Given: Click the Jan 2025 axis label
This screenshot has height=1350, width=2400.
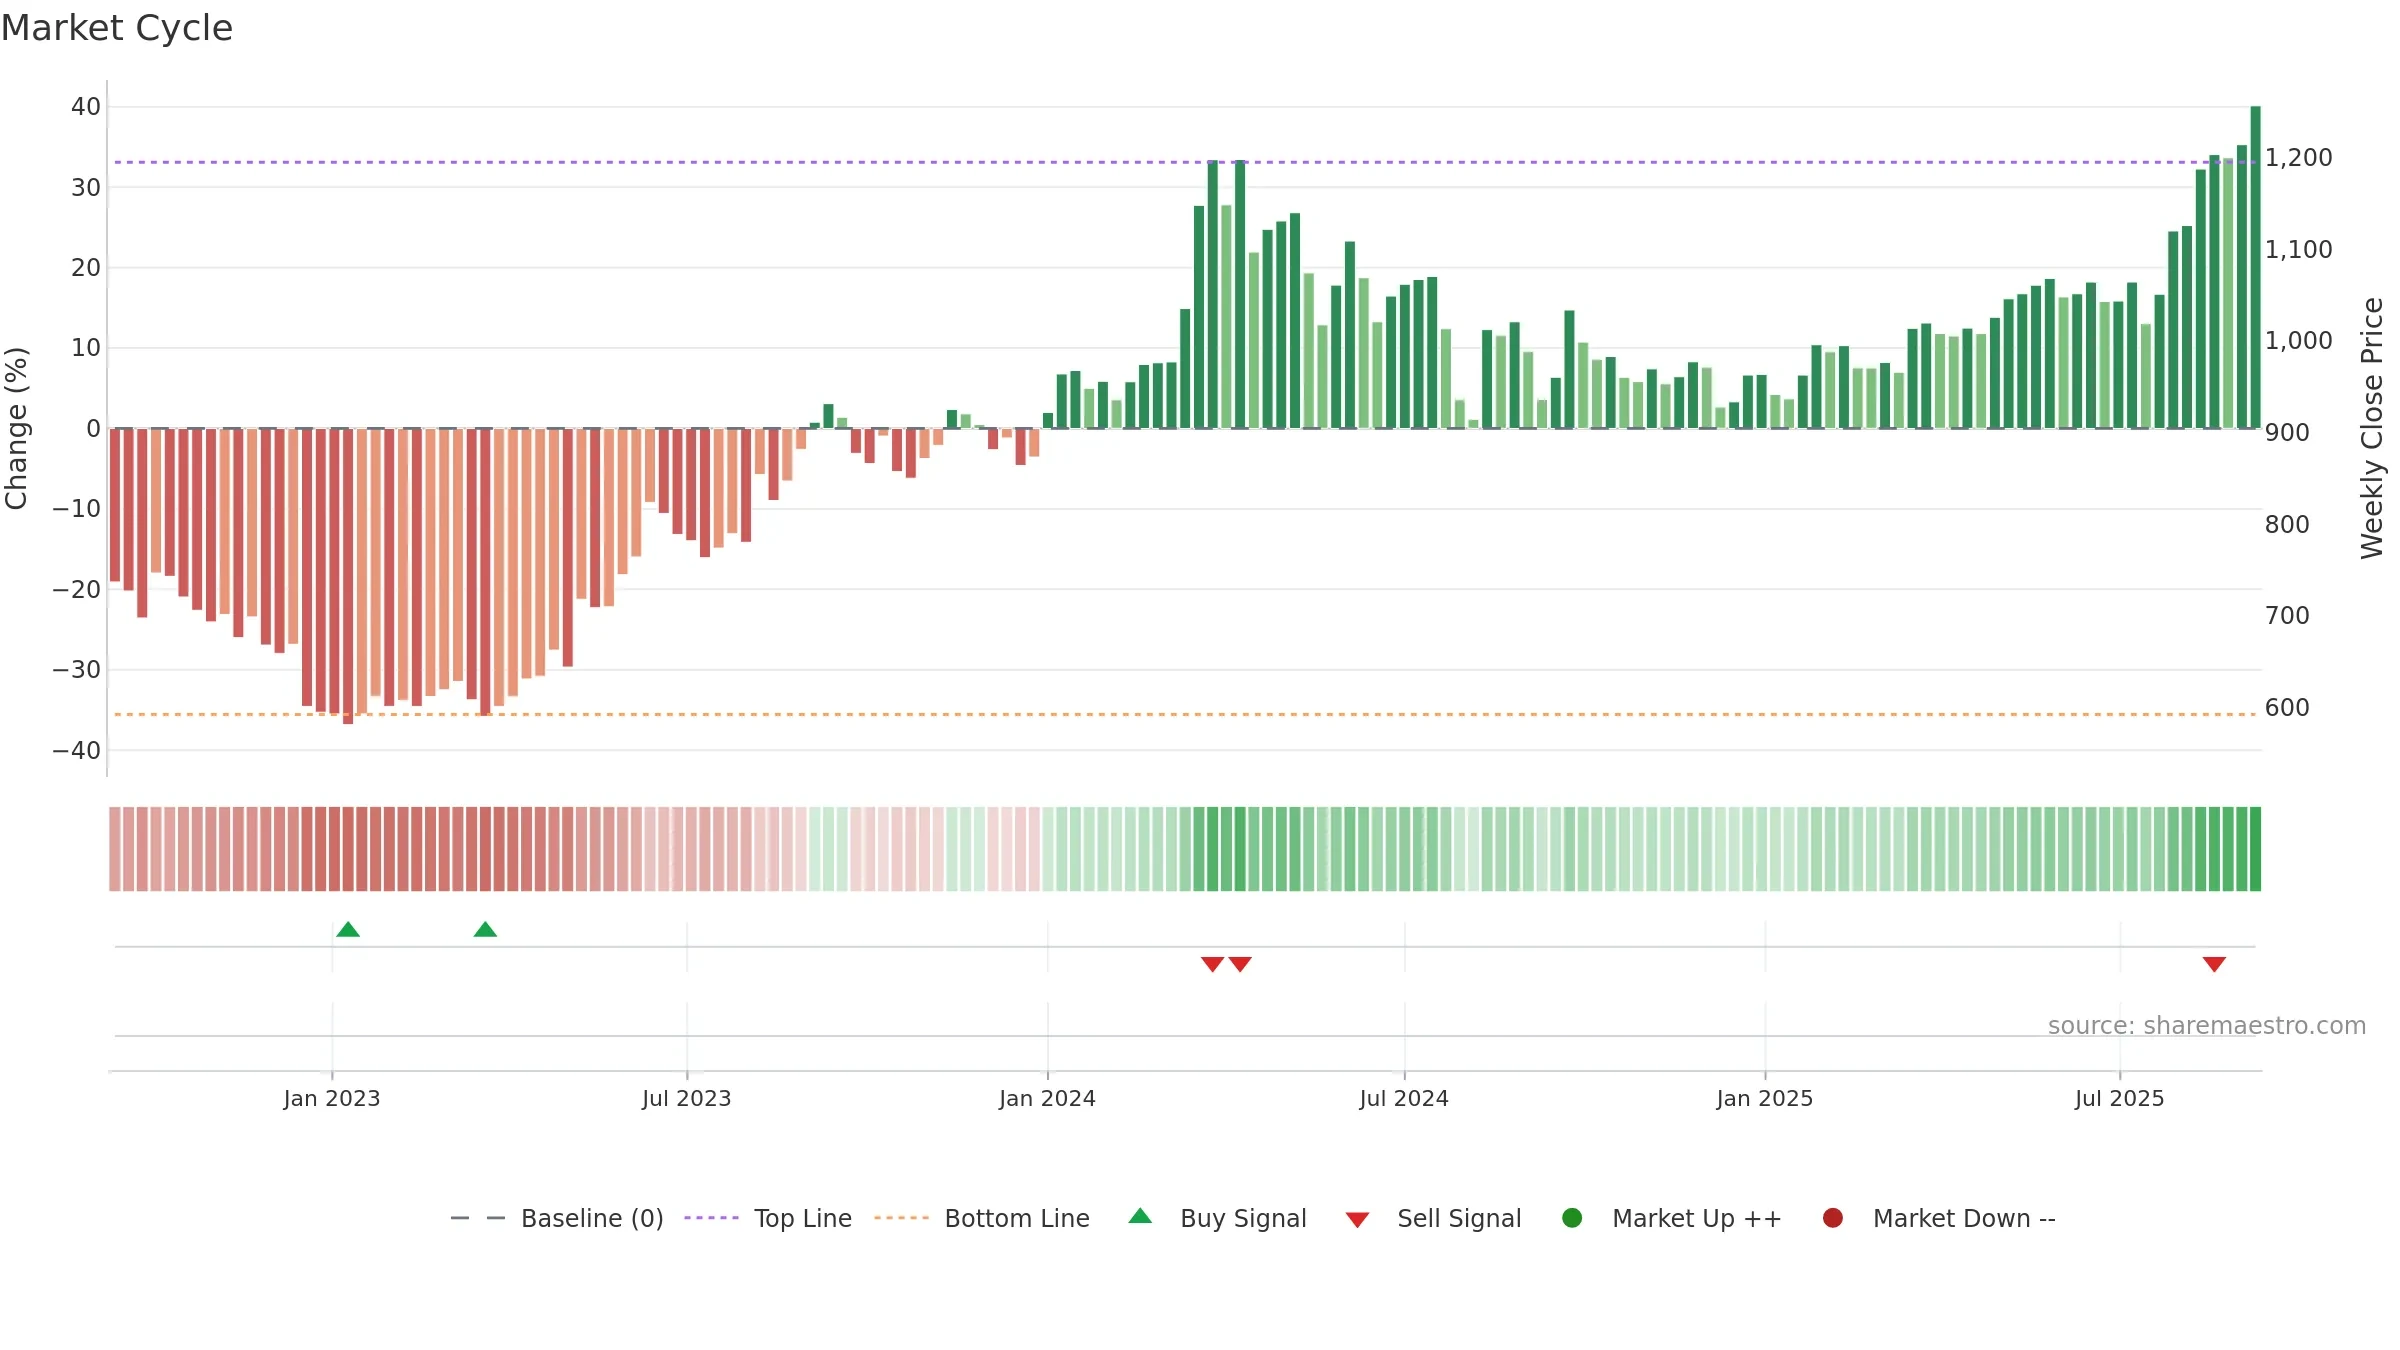Looking at the screenshot, I should (1765, 1098).
